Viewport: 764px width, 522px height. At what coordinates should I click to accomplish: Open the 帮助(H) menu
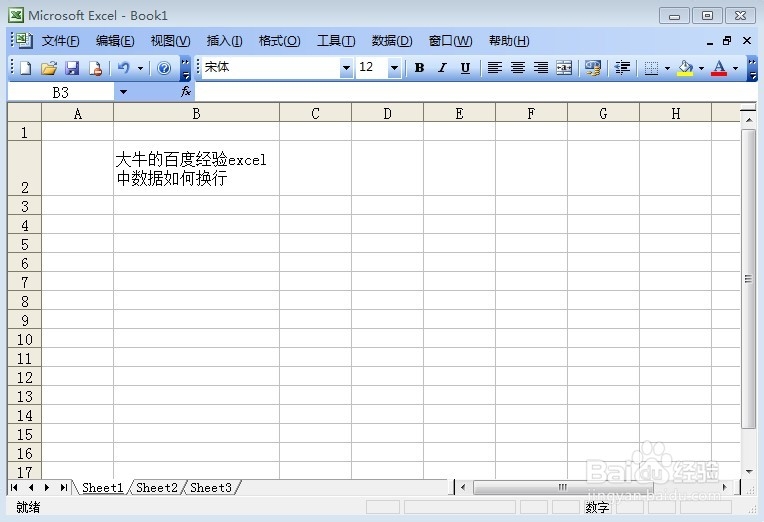pos(509,41)
